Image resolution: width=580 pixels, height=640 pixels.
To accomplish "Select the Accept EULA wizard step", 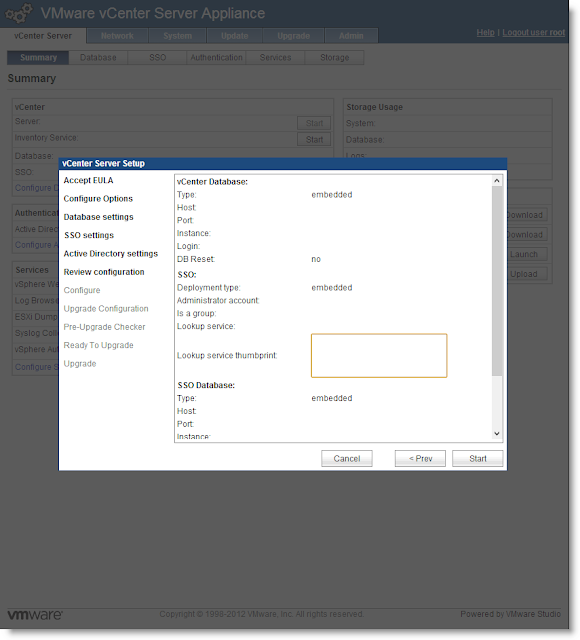I will tap(88, 180).
